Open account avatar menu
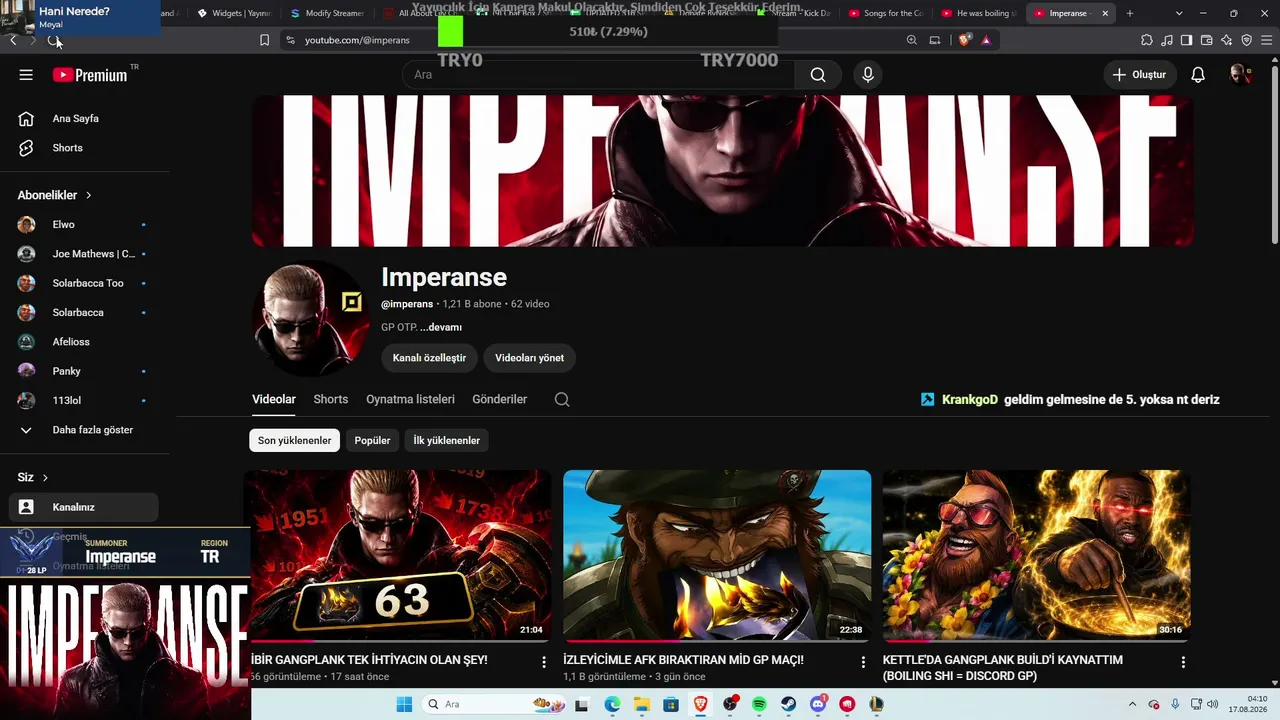Image resolution: width=1280 pixels, height=720 pixels. 1240,75
